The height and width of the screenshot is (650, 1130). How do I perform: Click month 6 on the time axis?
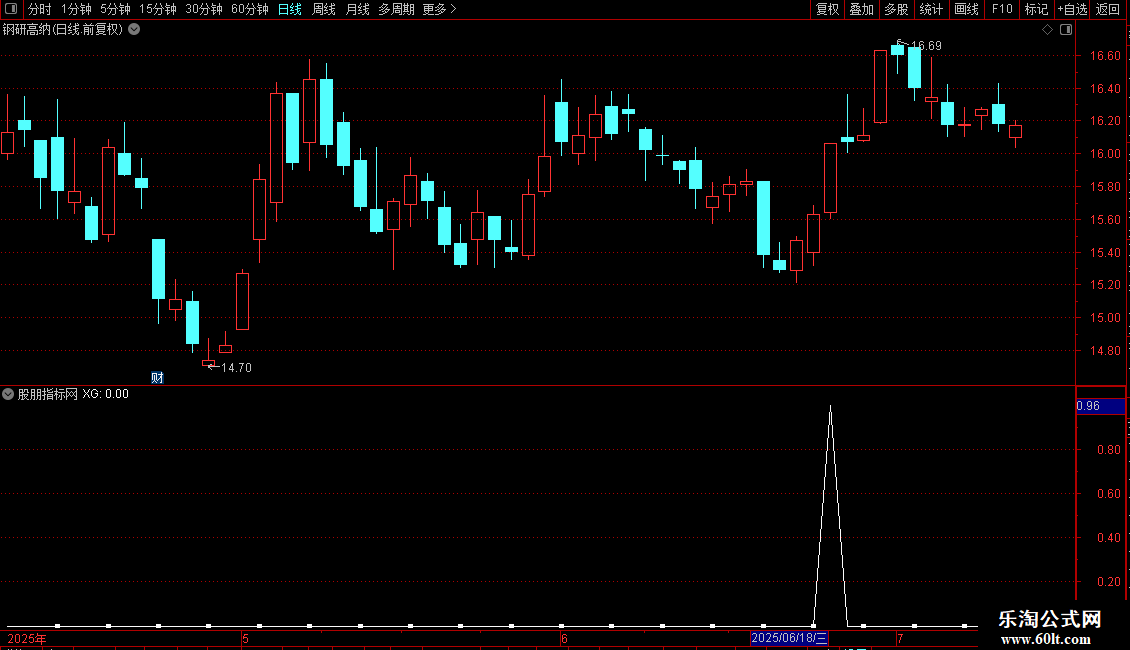[x=564, y=638]
